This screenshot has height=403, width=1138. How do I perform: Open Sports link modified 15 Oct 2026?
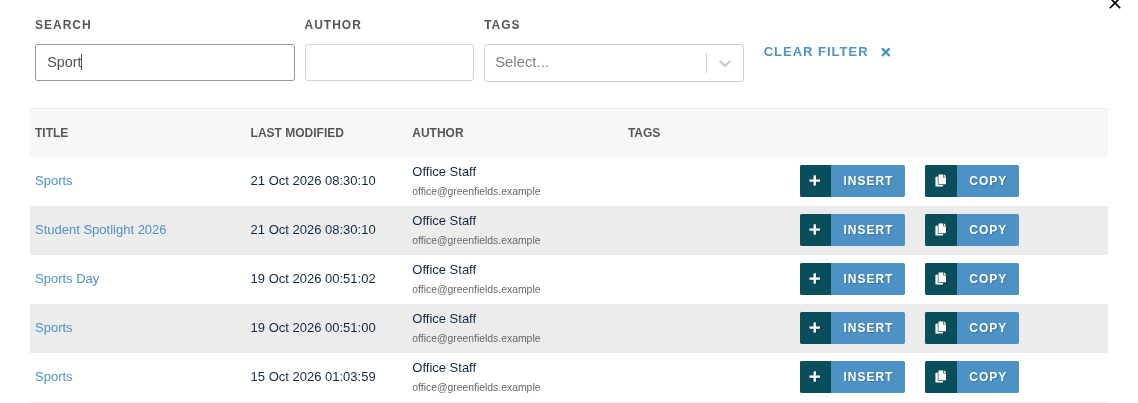coord(54,377)
